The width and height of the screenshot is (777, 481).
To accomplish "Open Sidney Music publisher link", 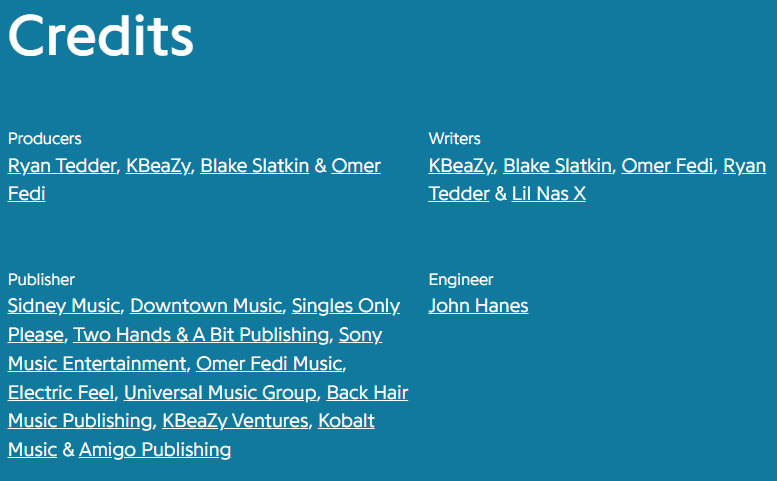I will tap(64, 306).
